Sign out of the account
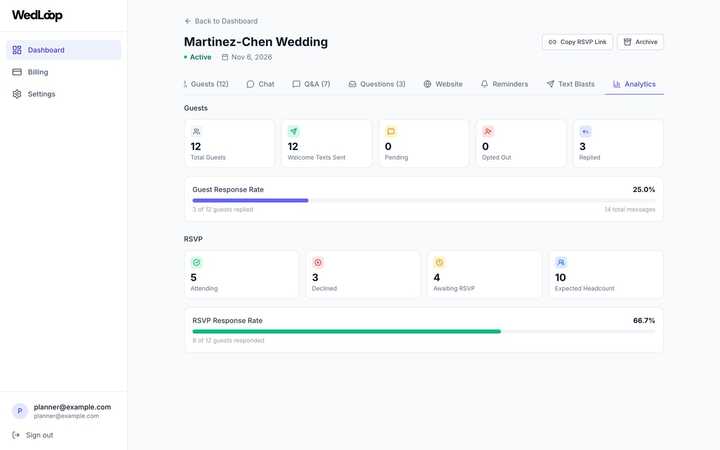 tap(33, 435)
